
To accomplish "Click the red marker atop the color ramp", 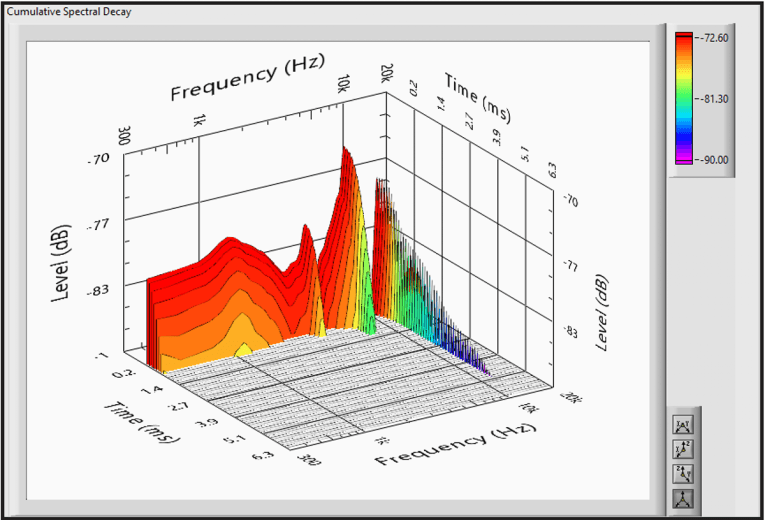I will coord(685,35).
